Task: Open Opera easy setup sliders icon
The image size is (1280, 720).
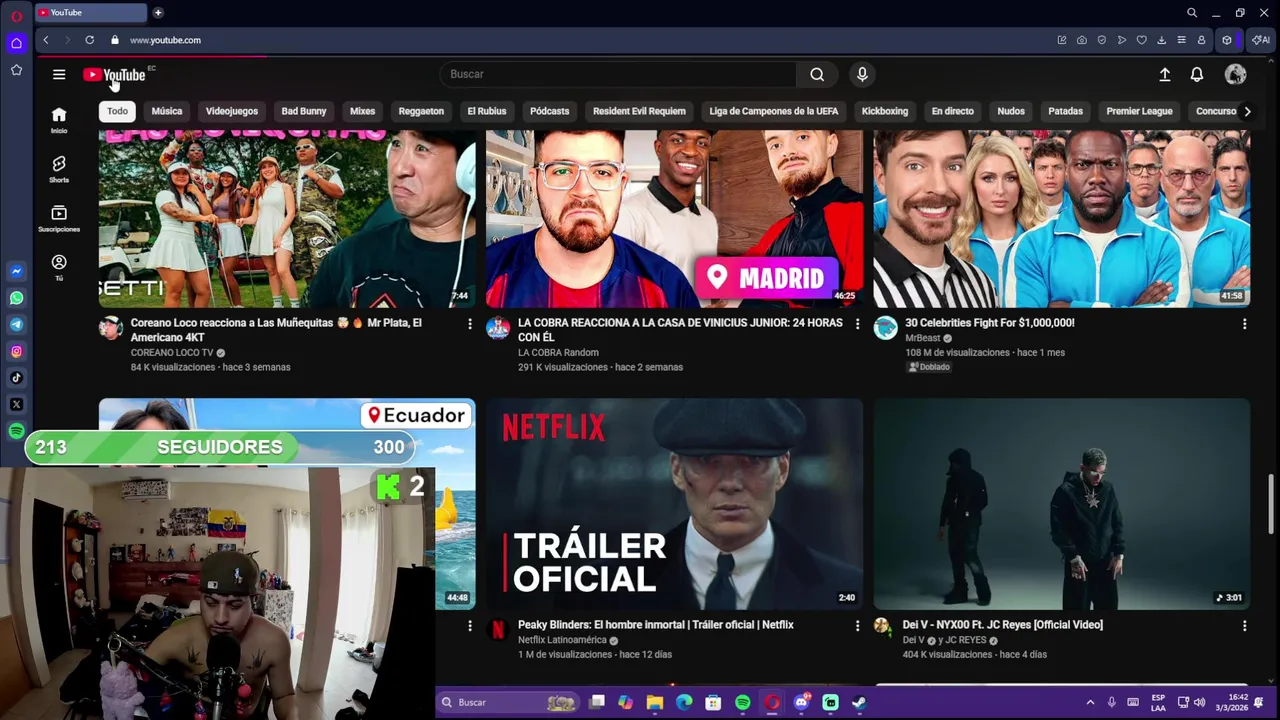Action: [1181, 40]
